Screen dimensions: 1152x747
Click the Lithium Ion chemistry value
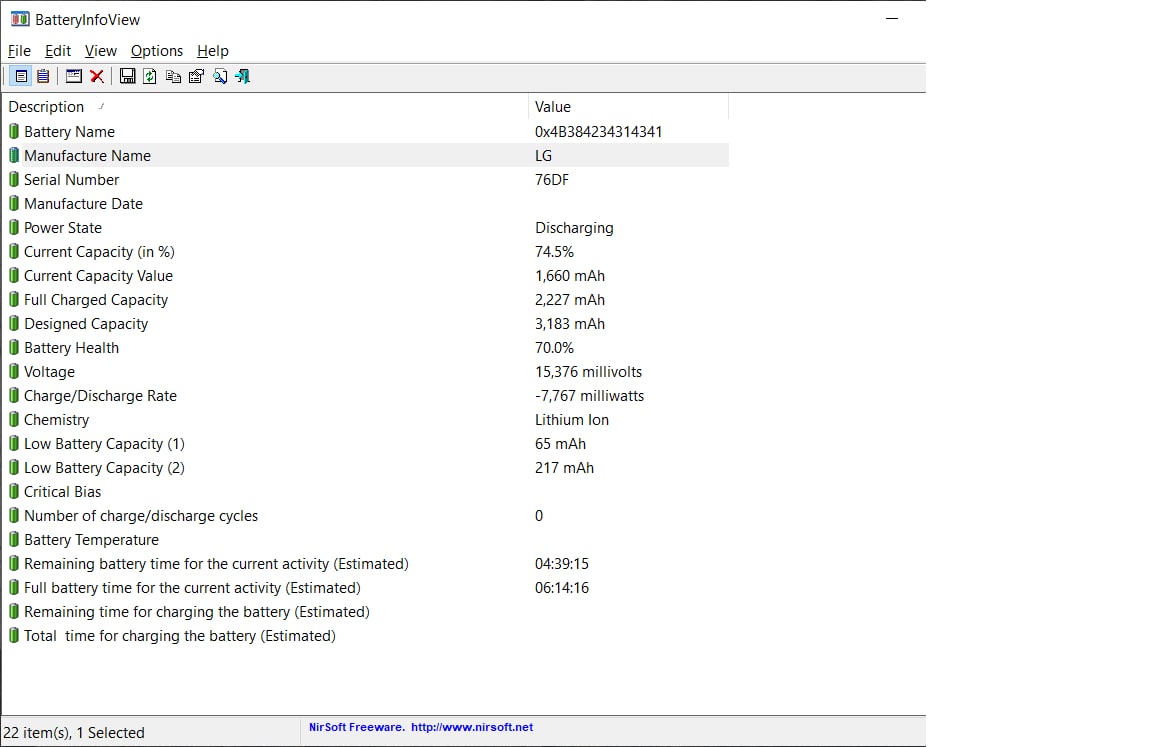click(572, 420)
